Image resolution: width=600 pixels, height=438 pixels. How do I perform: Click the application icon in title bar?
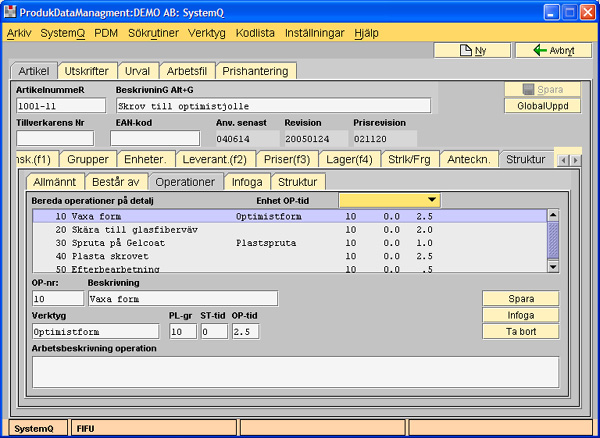pyautogui.click(x=10, y=12)
